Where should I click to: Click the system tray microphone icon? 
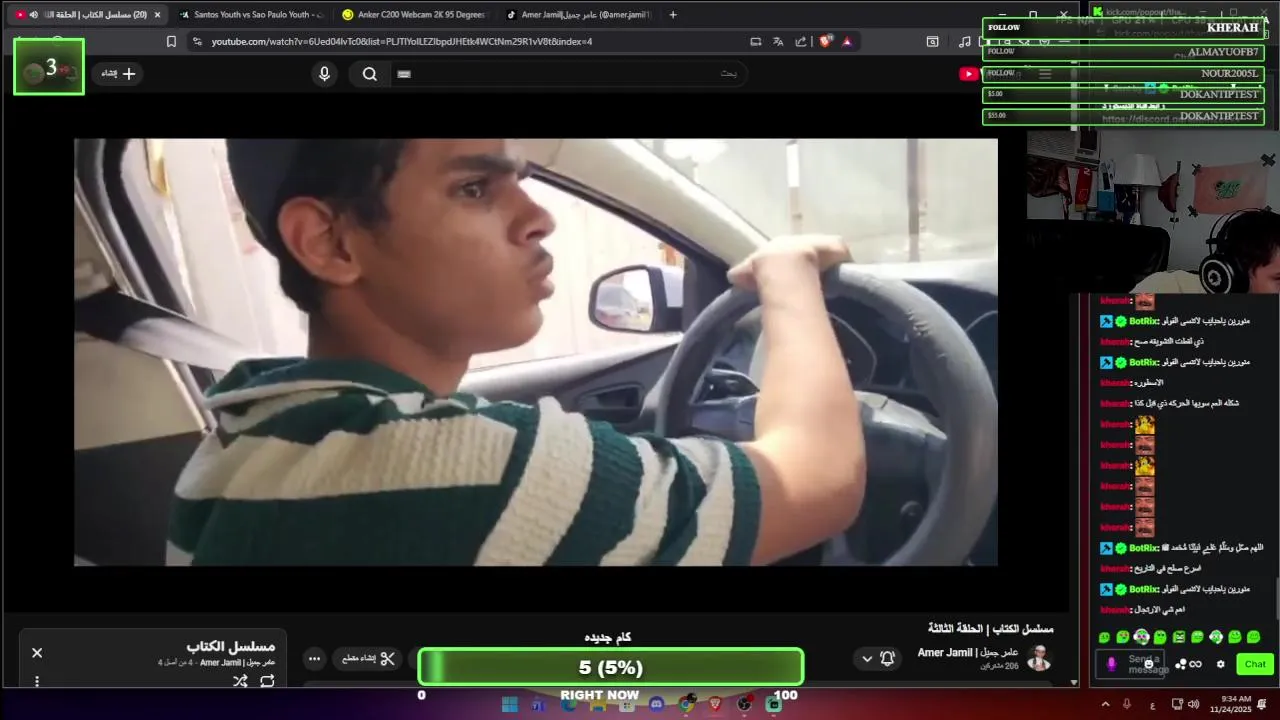[1127, 705]
